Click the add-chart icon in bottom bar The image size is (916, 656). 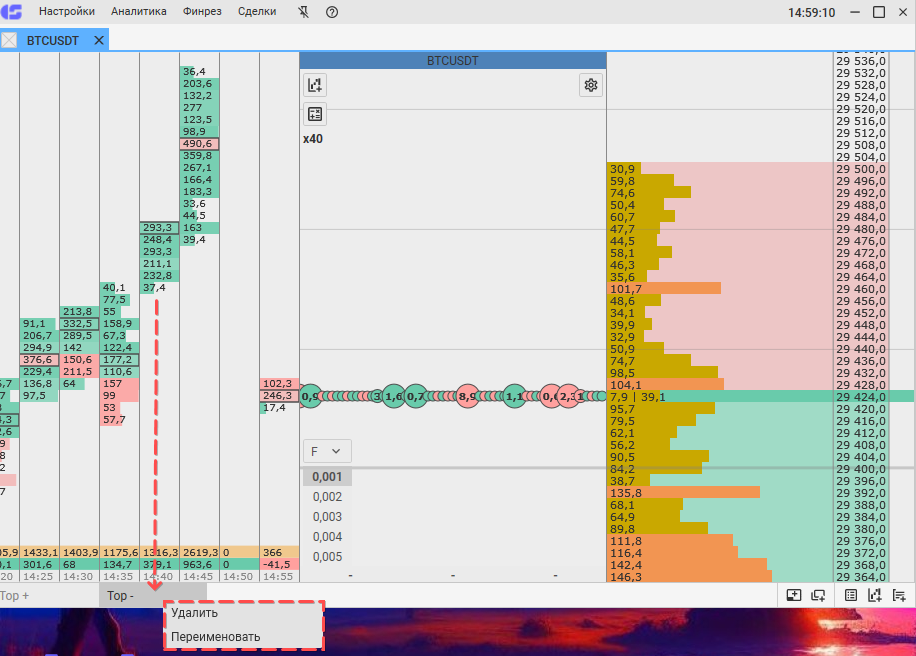875,595
